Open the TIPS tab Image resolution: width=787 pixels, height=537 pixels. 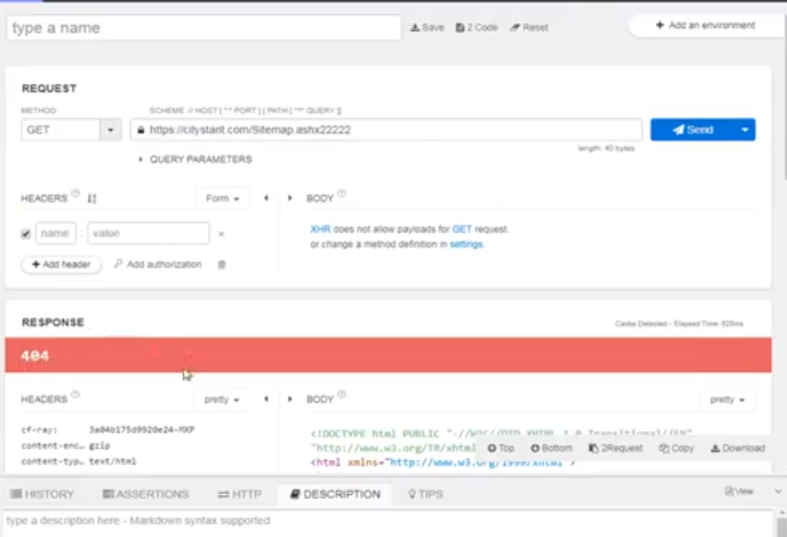(x=426, y=494)
